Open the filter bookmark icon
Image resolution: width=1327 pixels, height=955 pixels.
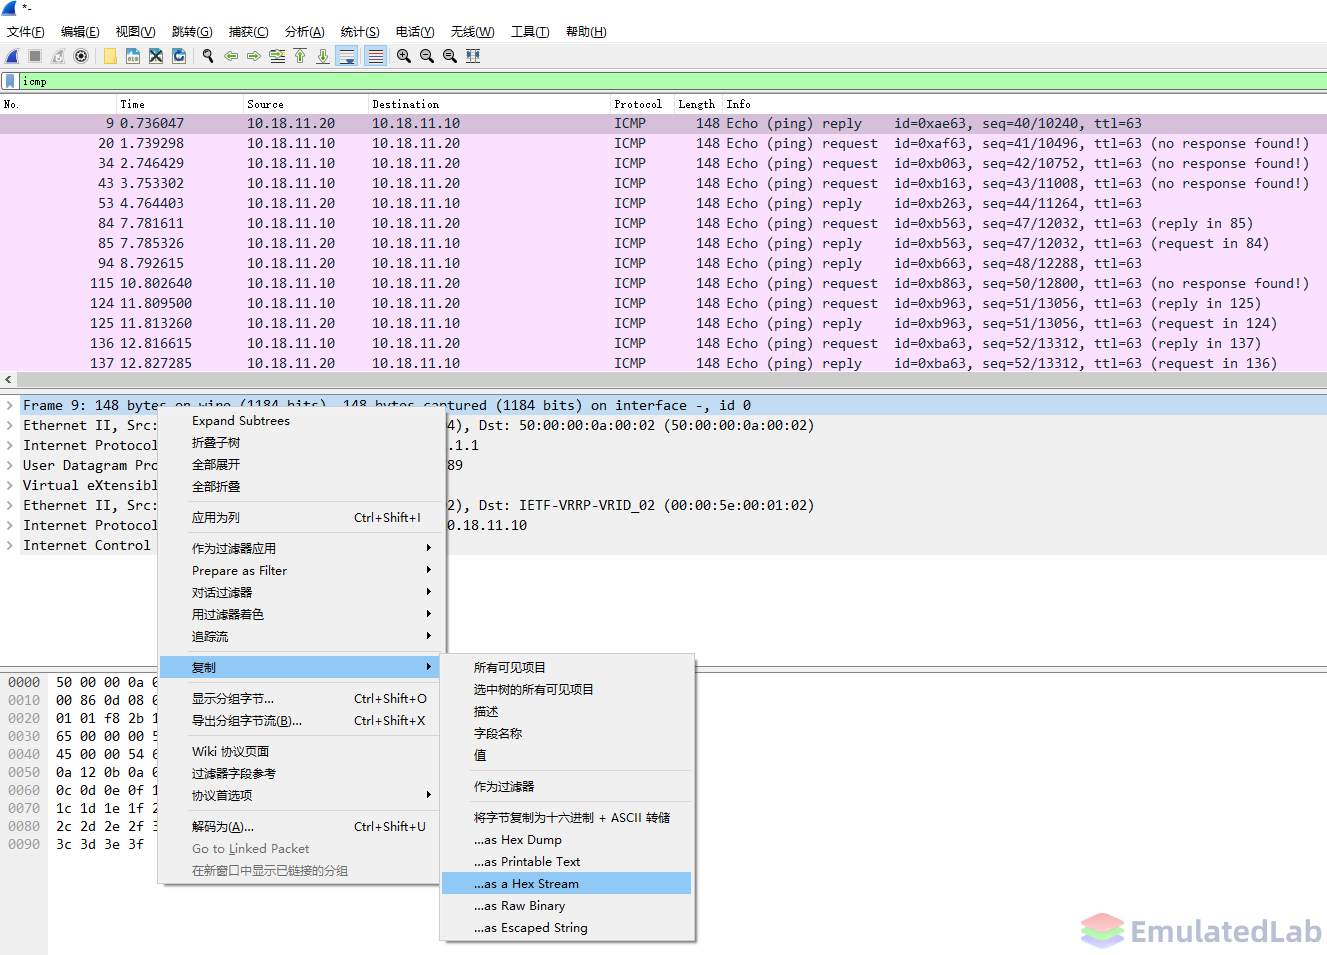point(10,81)
